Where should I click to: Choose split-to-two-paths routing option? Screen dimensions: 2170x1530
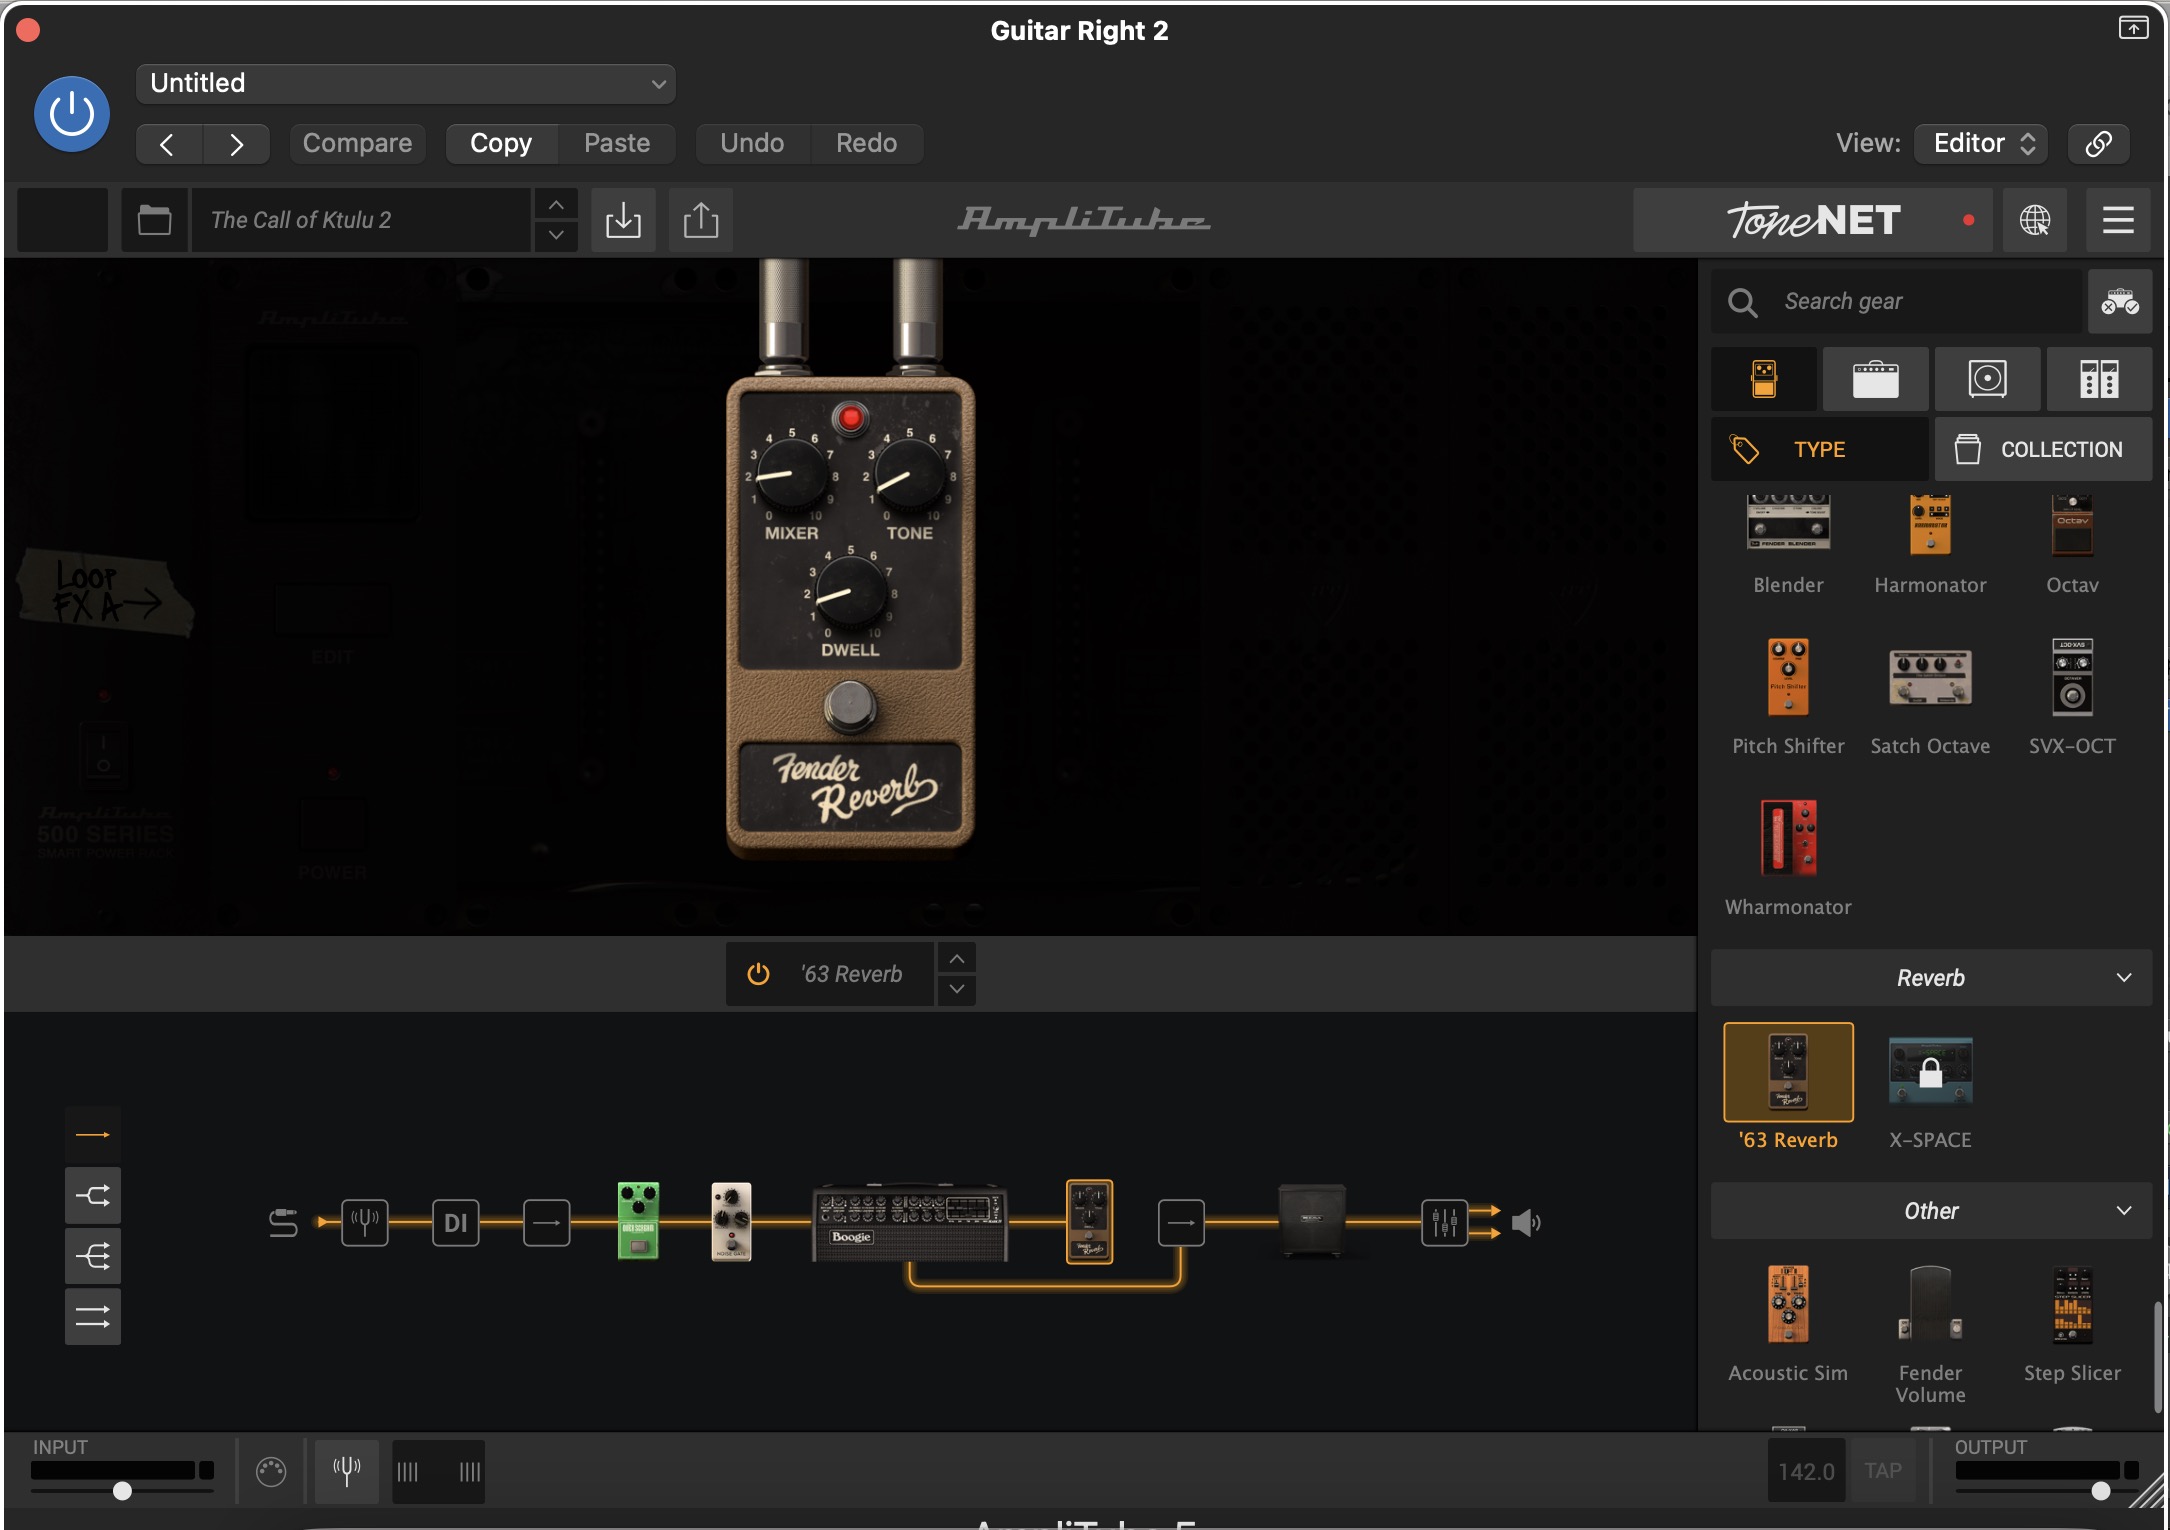pyautogui.click(x=93, y=1196)
